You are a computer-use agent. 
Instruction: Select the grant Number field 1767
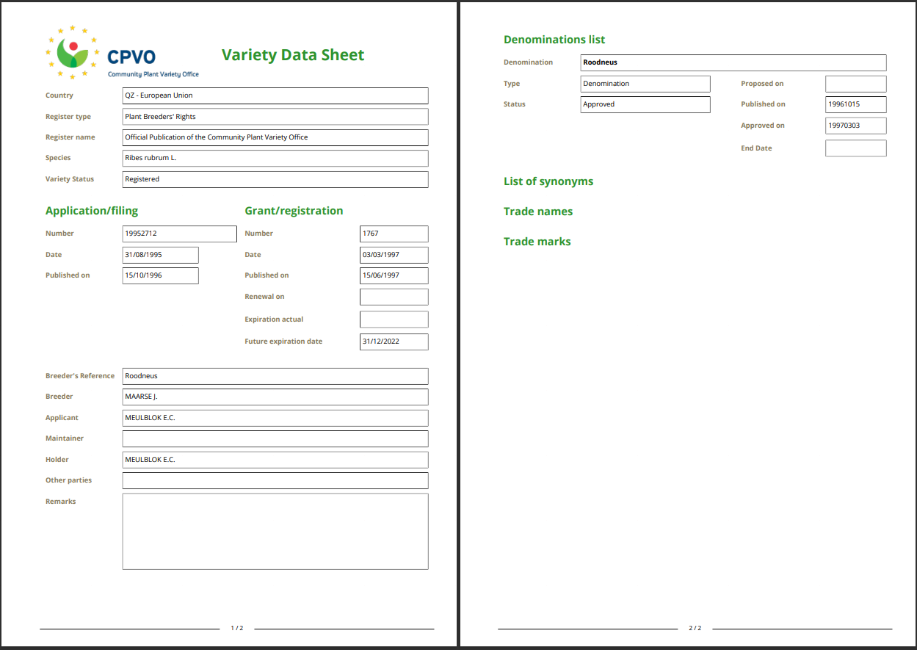pos(394,233)
